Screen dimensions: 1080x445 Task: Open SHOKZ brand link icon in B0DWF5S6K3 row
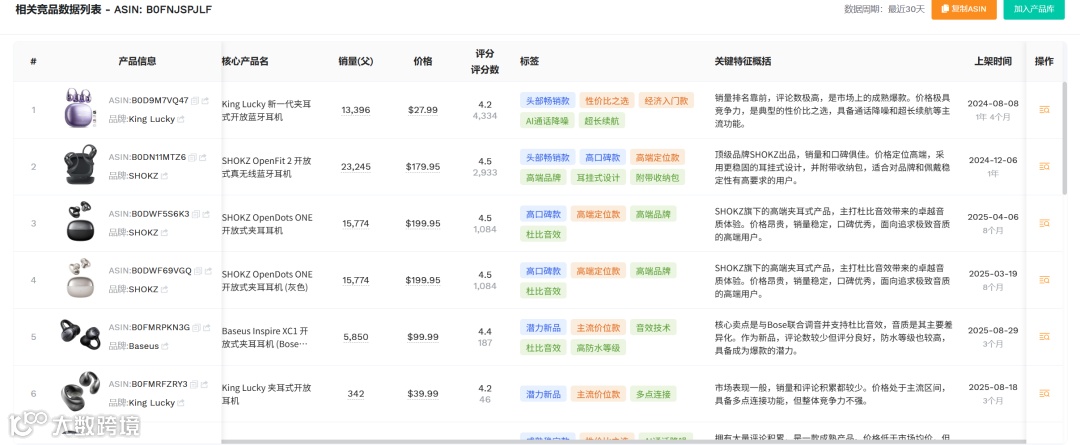pyautogui.click(x=164, y=233)
